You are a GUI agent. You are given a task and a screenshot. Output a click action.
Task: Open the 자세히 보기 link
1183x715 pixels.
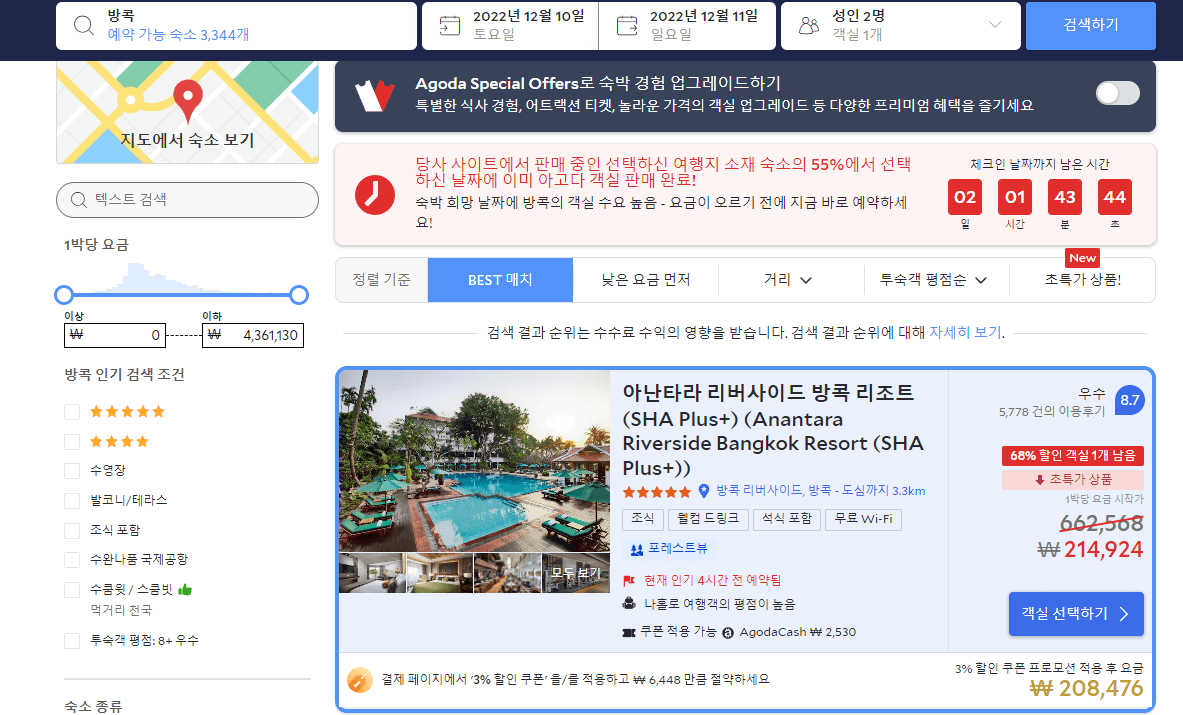(x=965, y=333)
